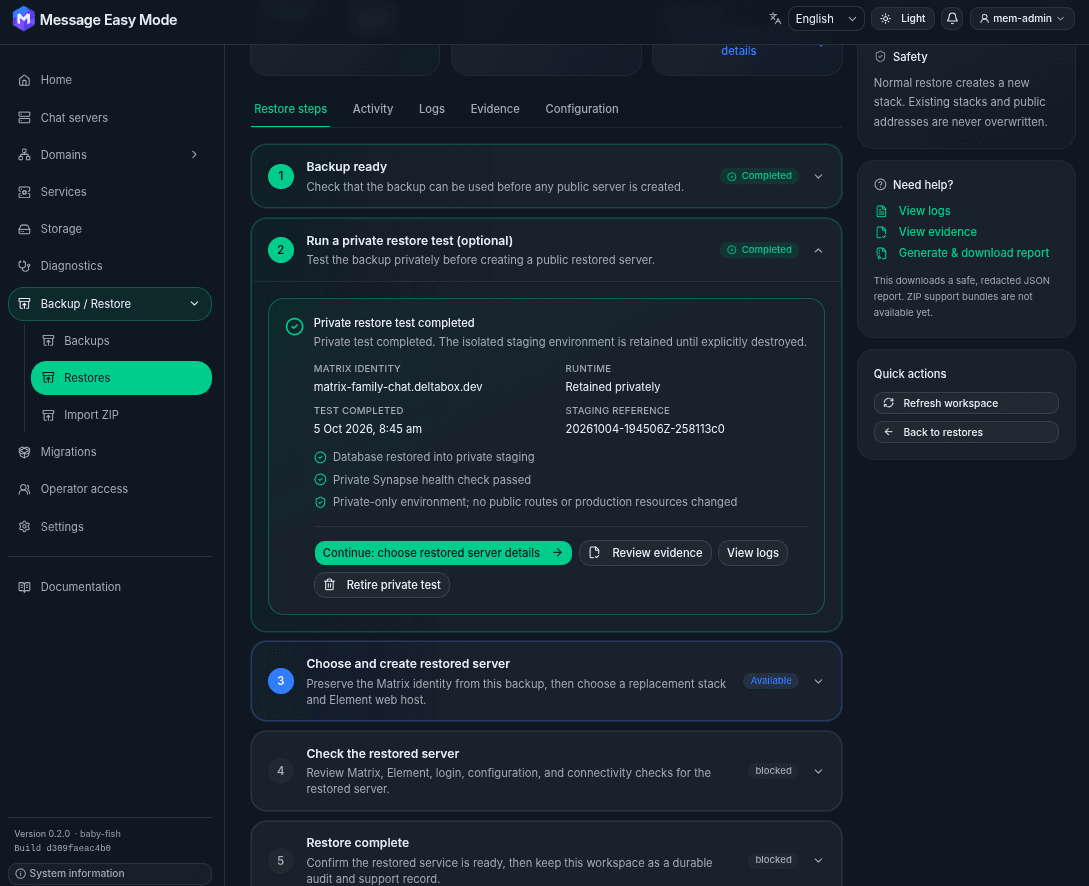The image size is (1089, 886).
Task: Click the details link at top
Action: (x=738, y=51)
